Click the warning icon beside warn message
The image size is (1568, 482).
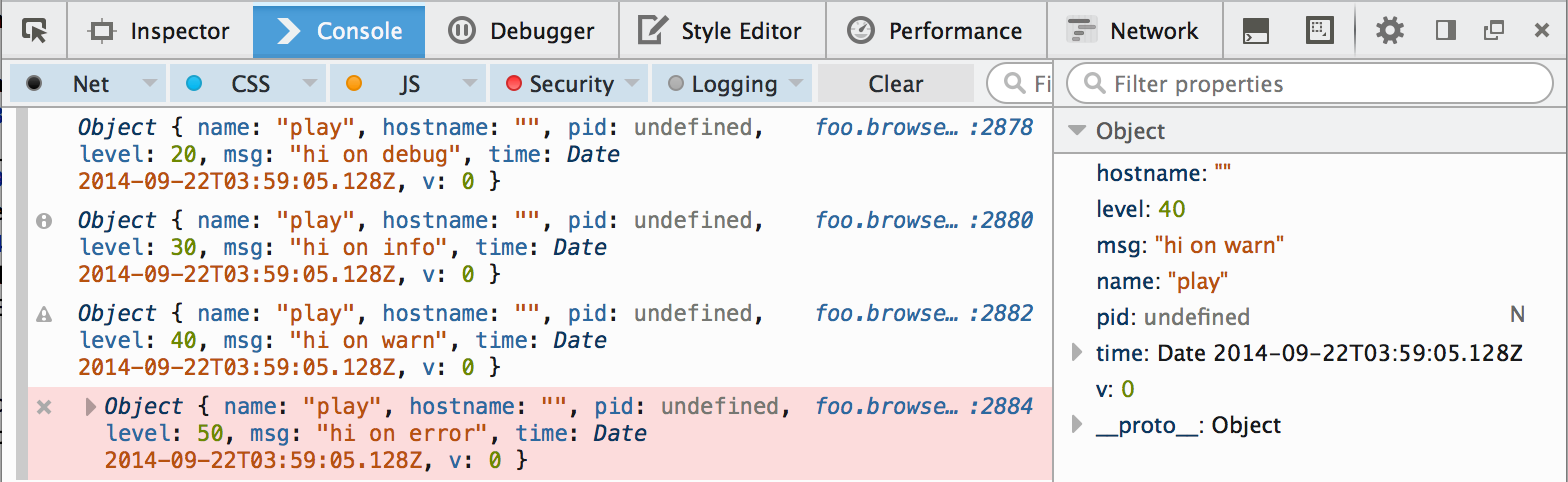[x=44, y=314]
